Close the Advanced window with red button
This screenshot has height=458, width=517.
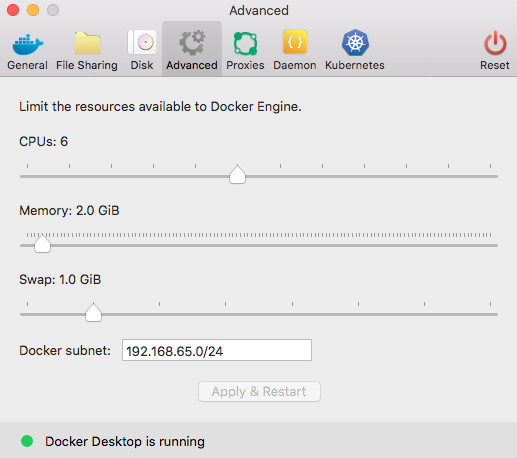coord(13,10)
